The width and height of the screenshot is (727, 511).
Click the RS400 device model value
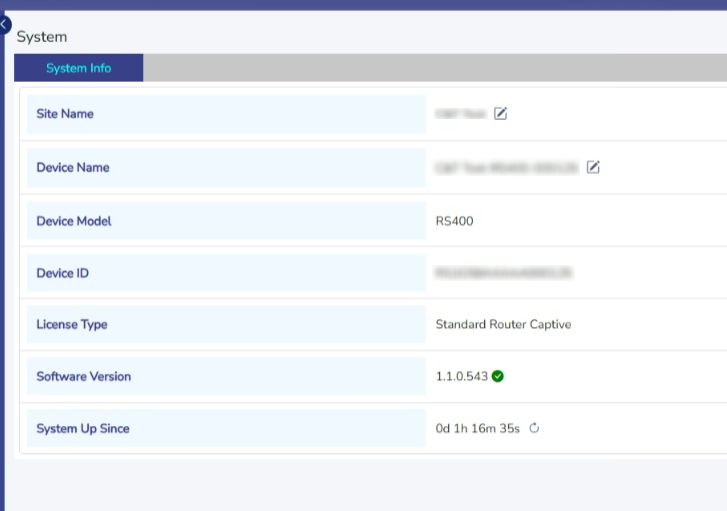click(455, 221)
